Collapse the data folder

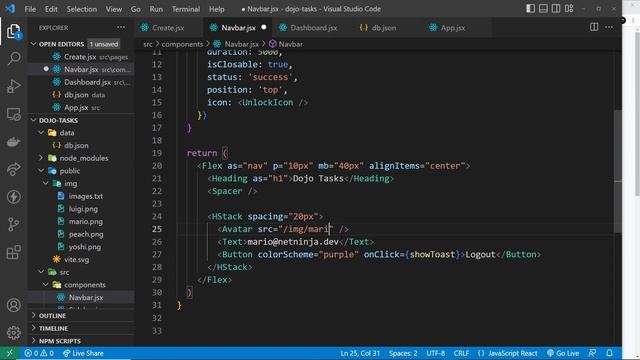coord(41,133)
